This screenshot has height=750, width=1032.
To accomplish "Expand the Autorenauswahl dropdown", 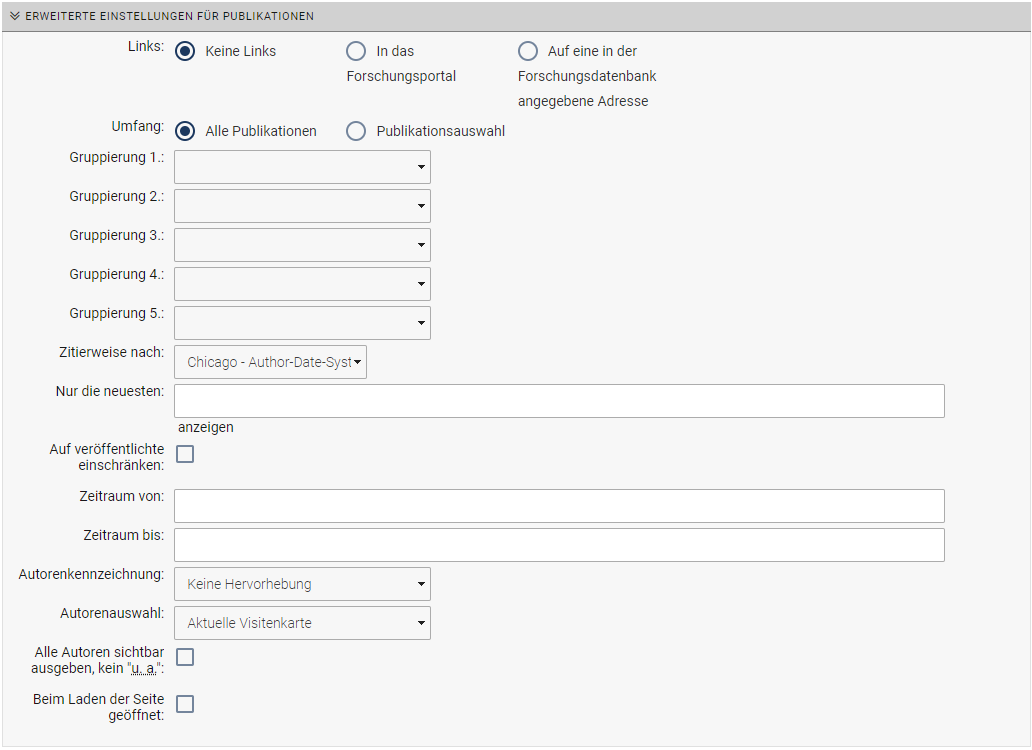I will click(302, 623).
